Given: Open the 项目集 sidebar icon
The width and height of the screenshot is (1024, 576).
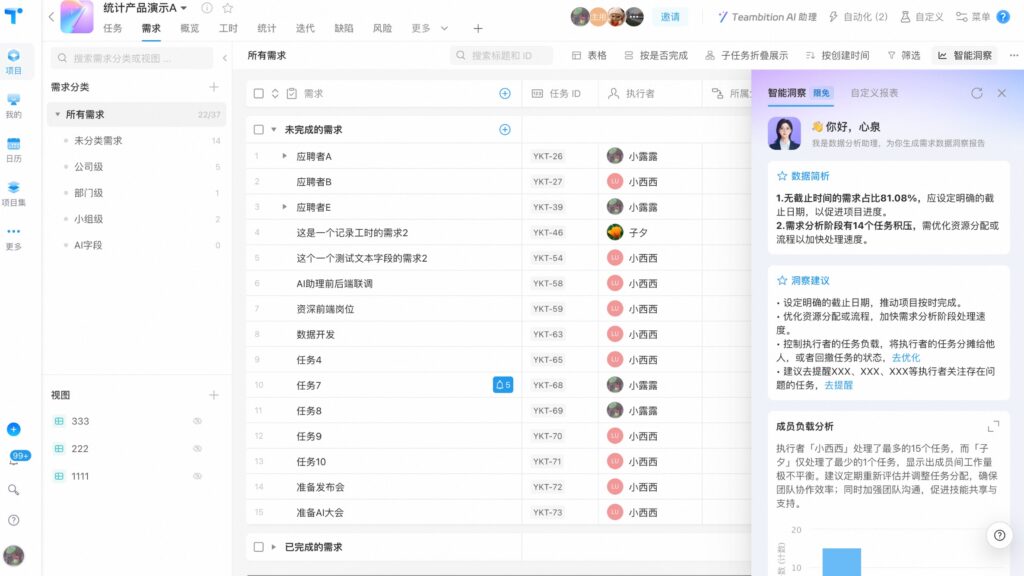Looking at the screenshot, I should [13, 194].
